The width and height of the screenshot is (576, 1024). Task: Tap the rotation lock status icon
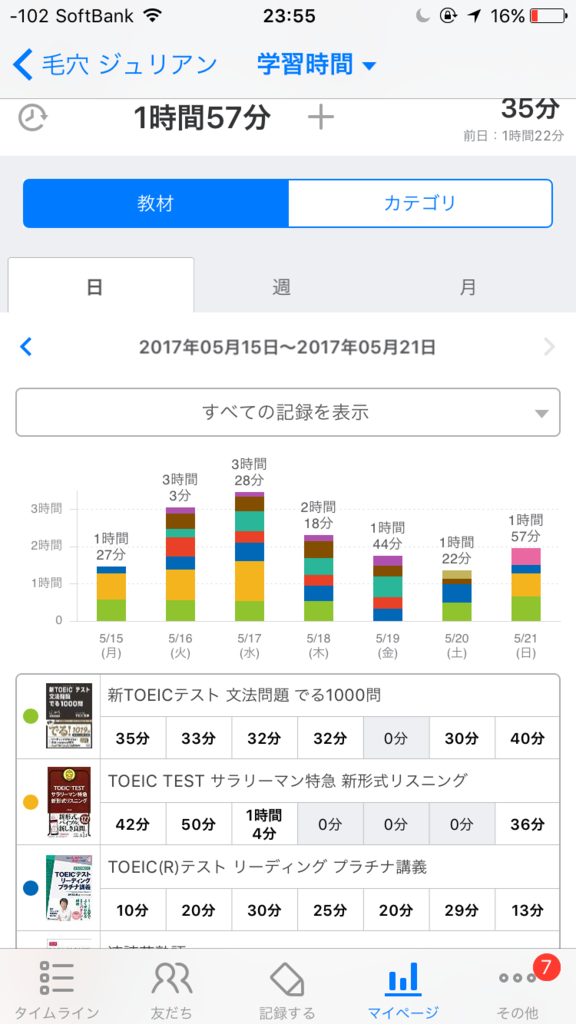tap(448, 16)
